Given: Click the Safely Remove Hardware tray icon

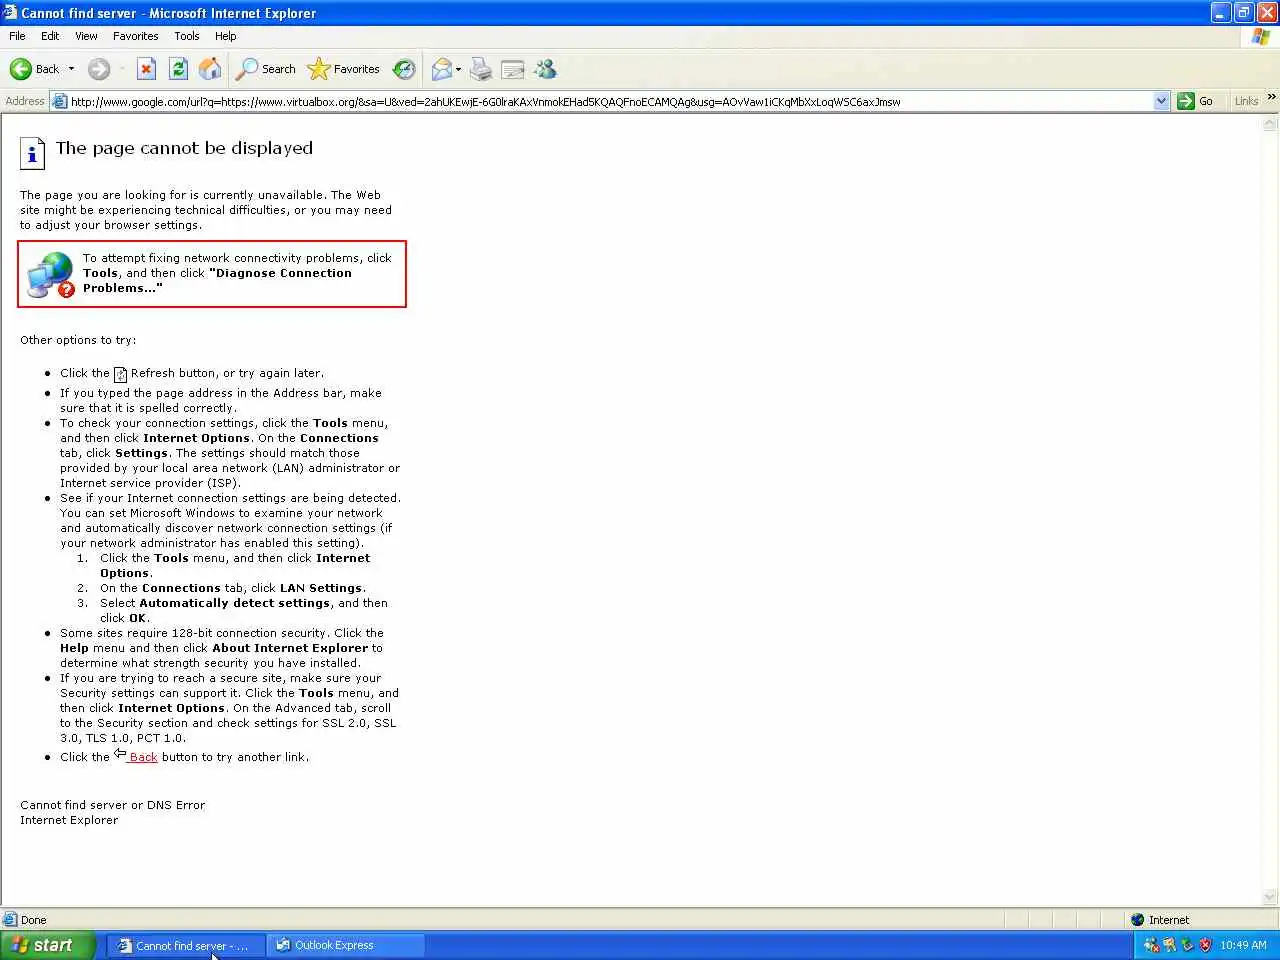Looking at the screenshot, I should [x=1187, y=945].
